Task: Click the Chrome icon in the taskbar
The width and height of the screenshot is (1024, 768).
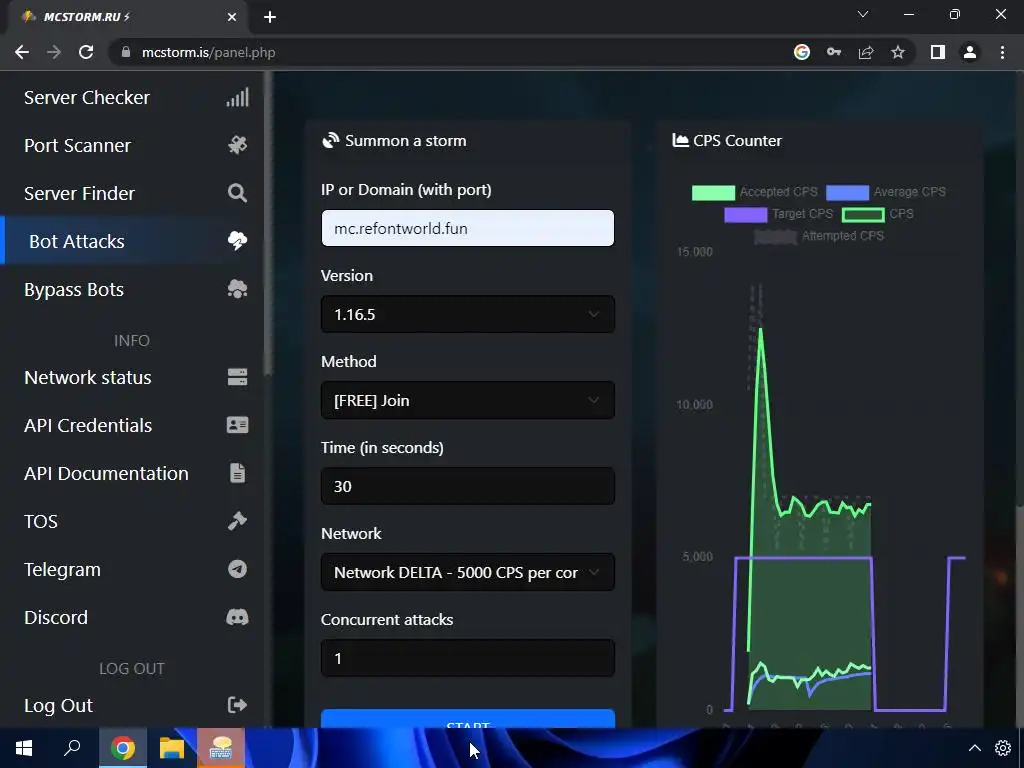Action: pos(122,748)
